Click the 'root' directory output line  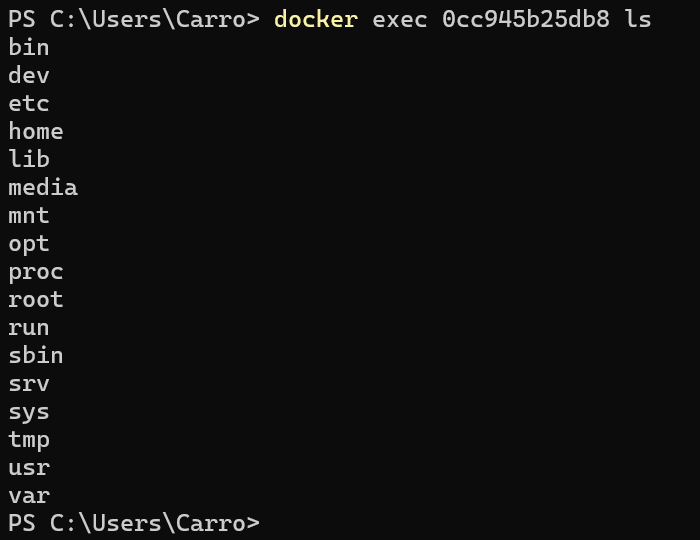click(36, 299)
